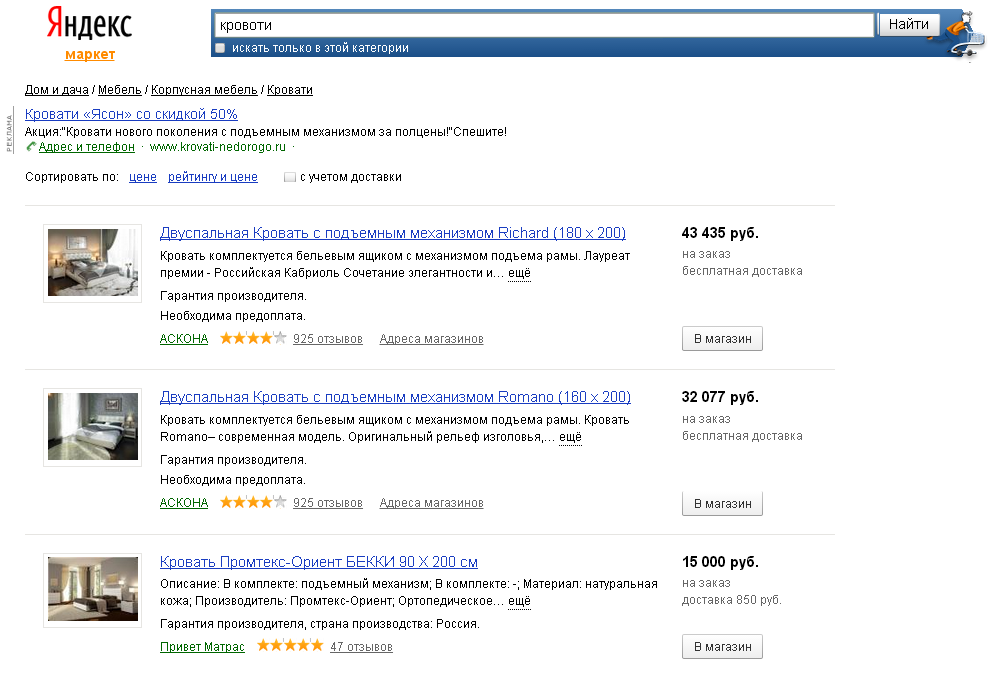Click the Яндекс logo

pyautogui.click(x=89, y=24)
